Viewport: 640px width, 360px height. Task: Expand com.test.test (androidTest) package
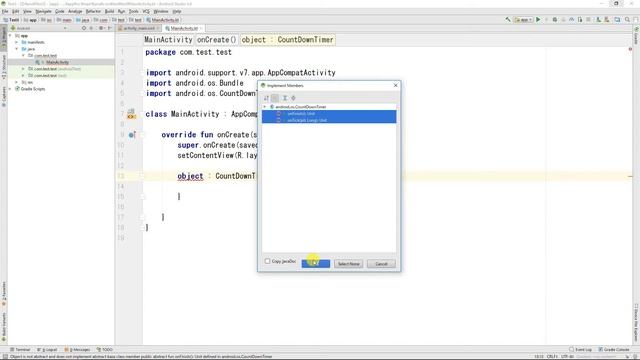[24, 69]
